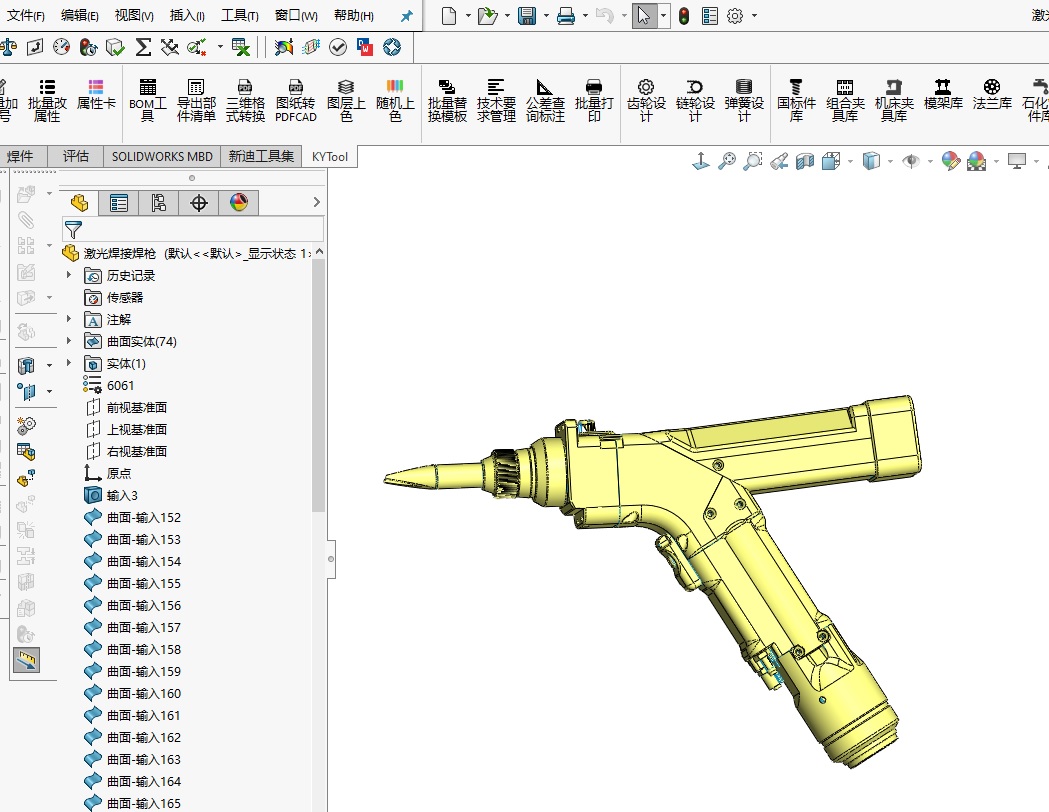Screen dimensions: 1049x812
Task: Open the display style dropdown arrow
Action: click(889, 162)
